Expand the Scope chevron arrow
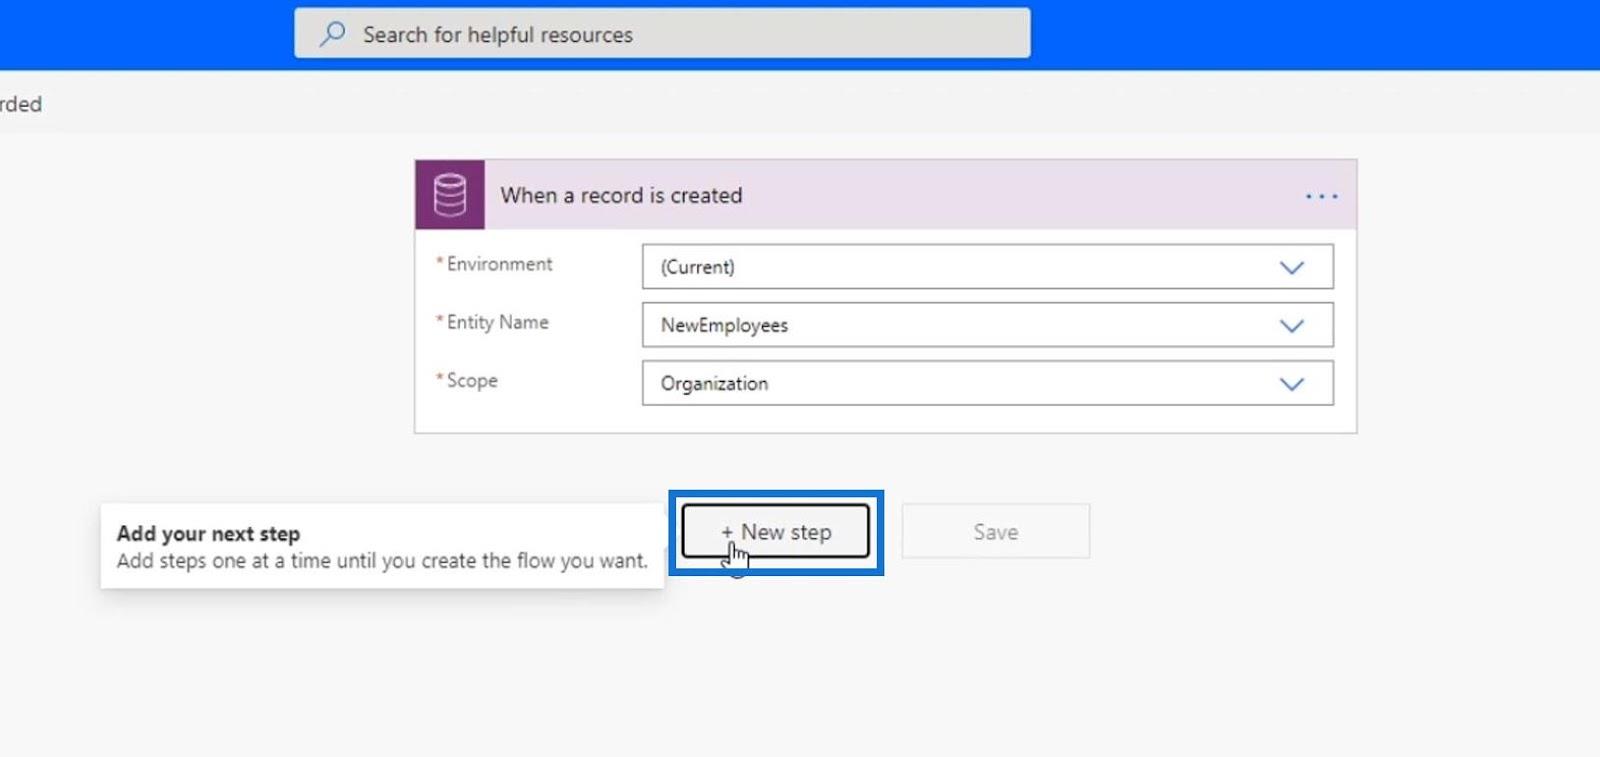Screen dimensions: 1600x757 [1292, 383]
